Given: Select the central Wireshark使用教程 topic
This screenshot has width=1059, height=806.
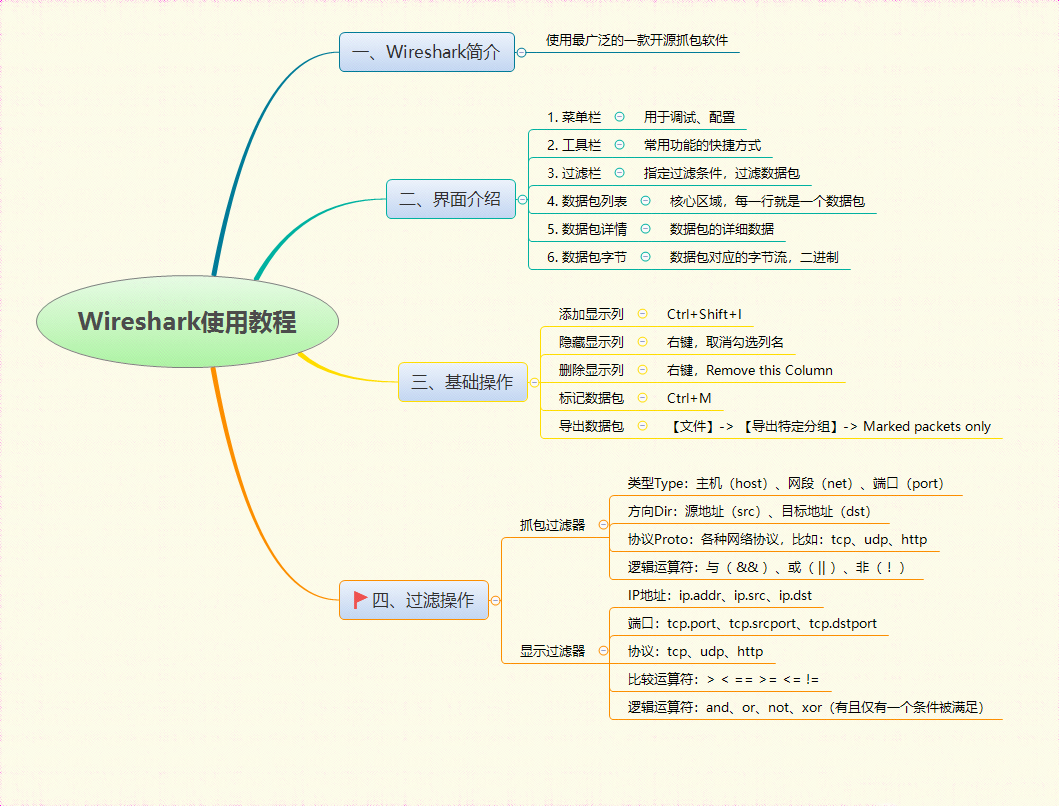Looking at the screenshot, I should [x=187, y=322].
